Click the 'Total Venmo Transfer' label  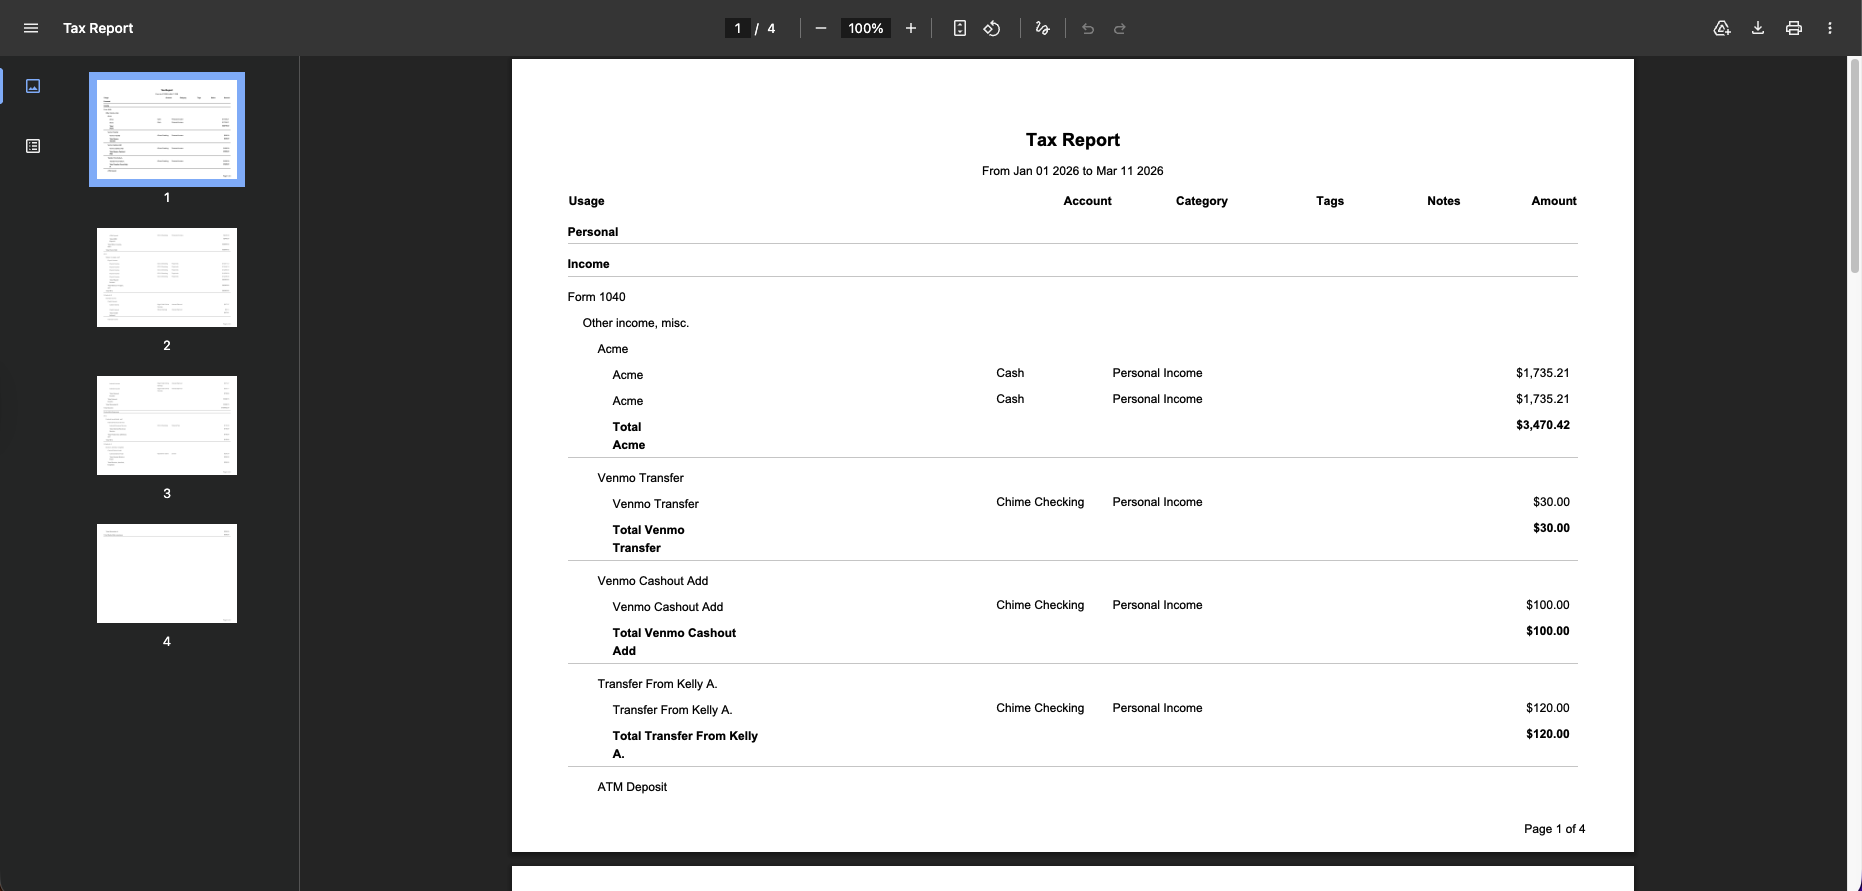pos(648,539)
